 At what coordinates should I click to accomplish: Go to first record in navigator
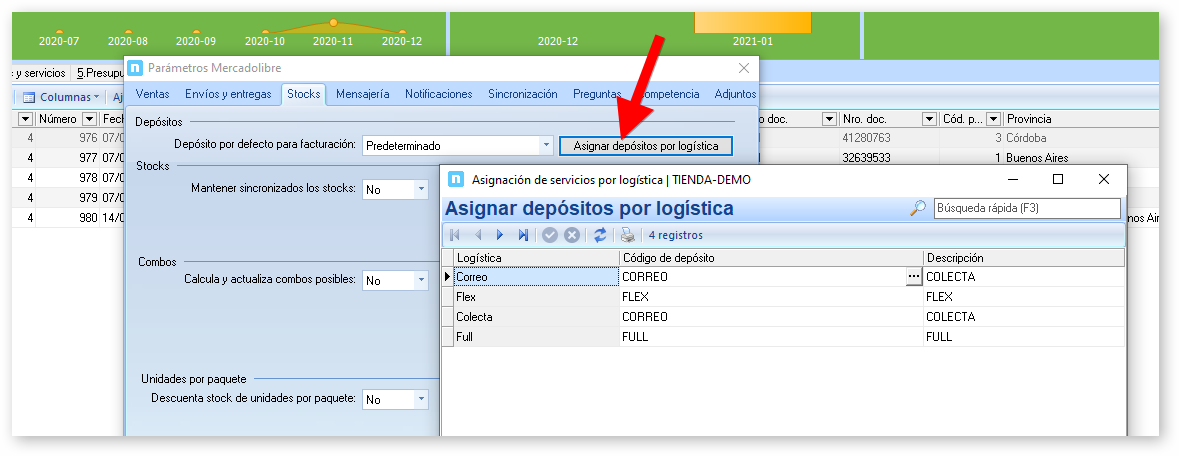click(x=456, y=235)
